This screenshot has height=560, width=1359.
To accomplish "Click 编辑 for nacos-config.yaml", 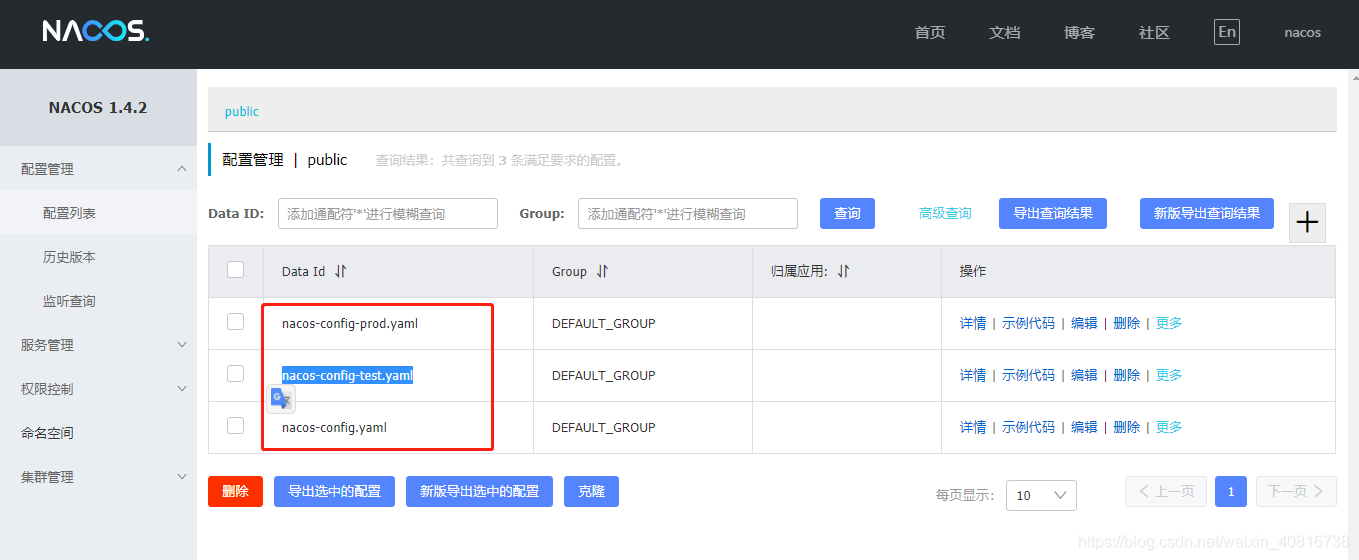I will 1084,427.
